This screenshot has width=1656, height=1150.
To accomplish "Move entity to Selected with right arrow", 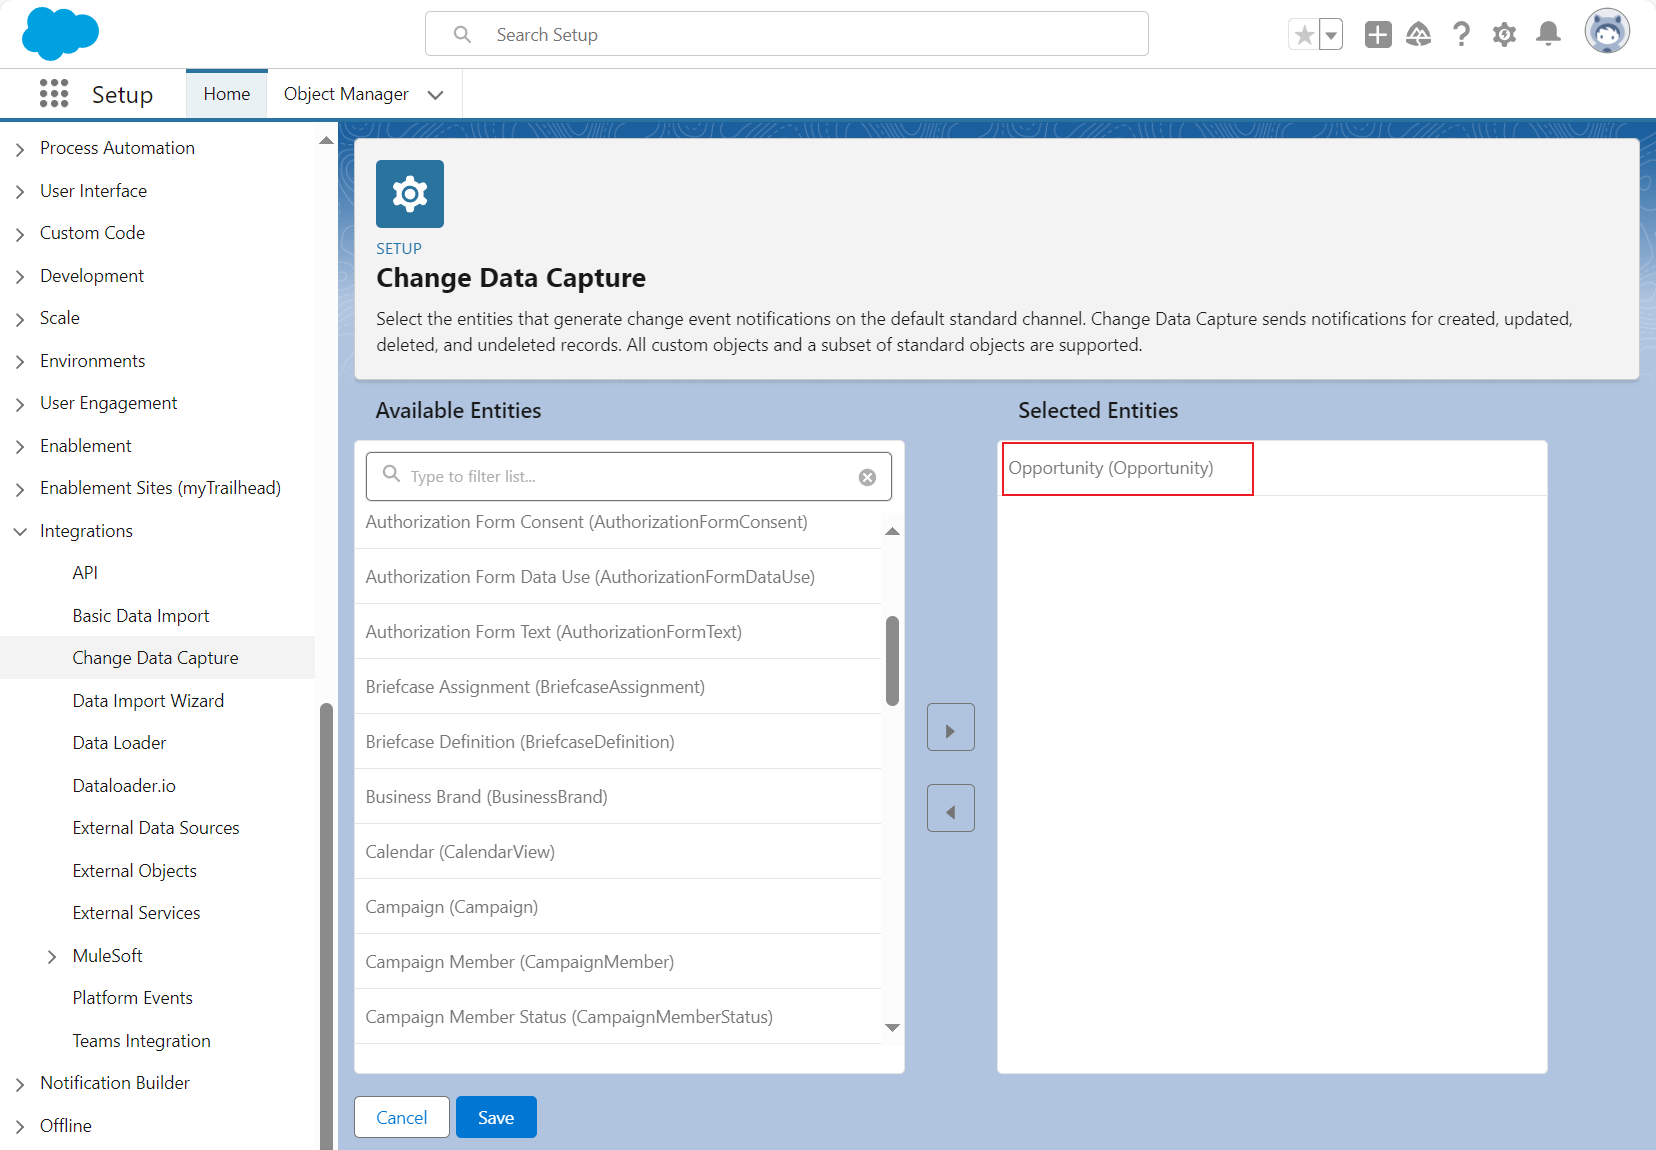I will (x=950, y=728).
